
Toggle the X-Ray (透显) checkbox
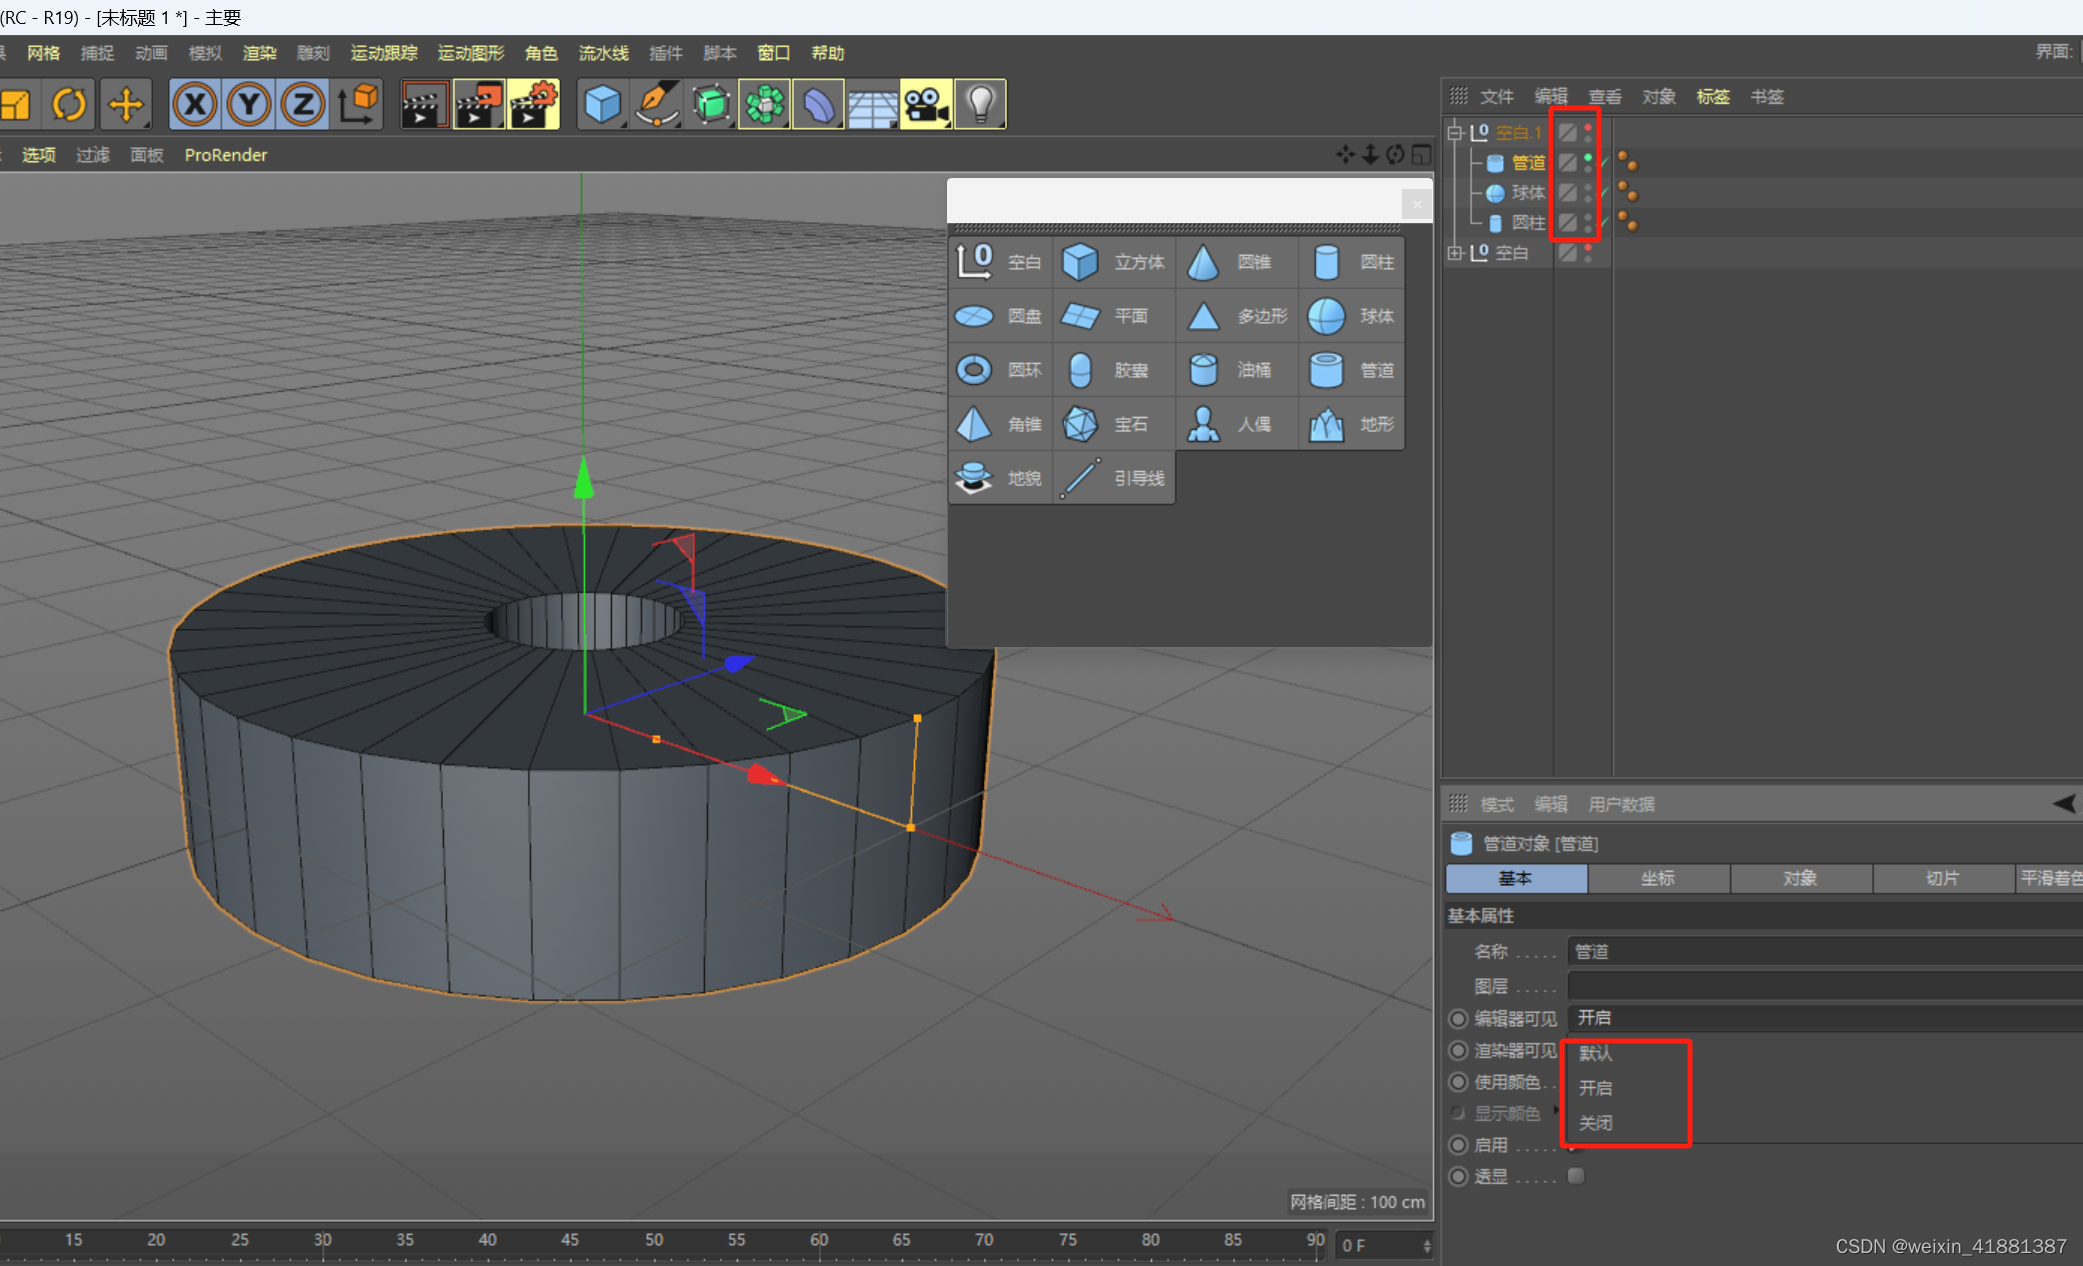pyautogui.click(x=1576, y=1176)
